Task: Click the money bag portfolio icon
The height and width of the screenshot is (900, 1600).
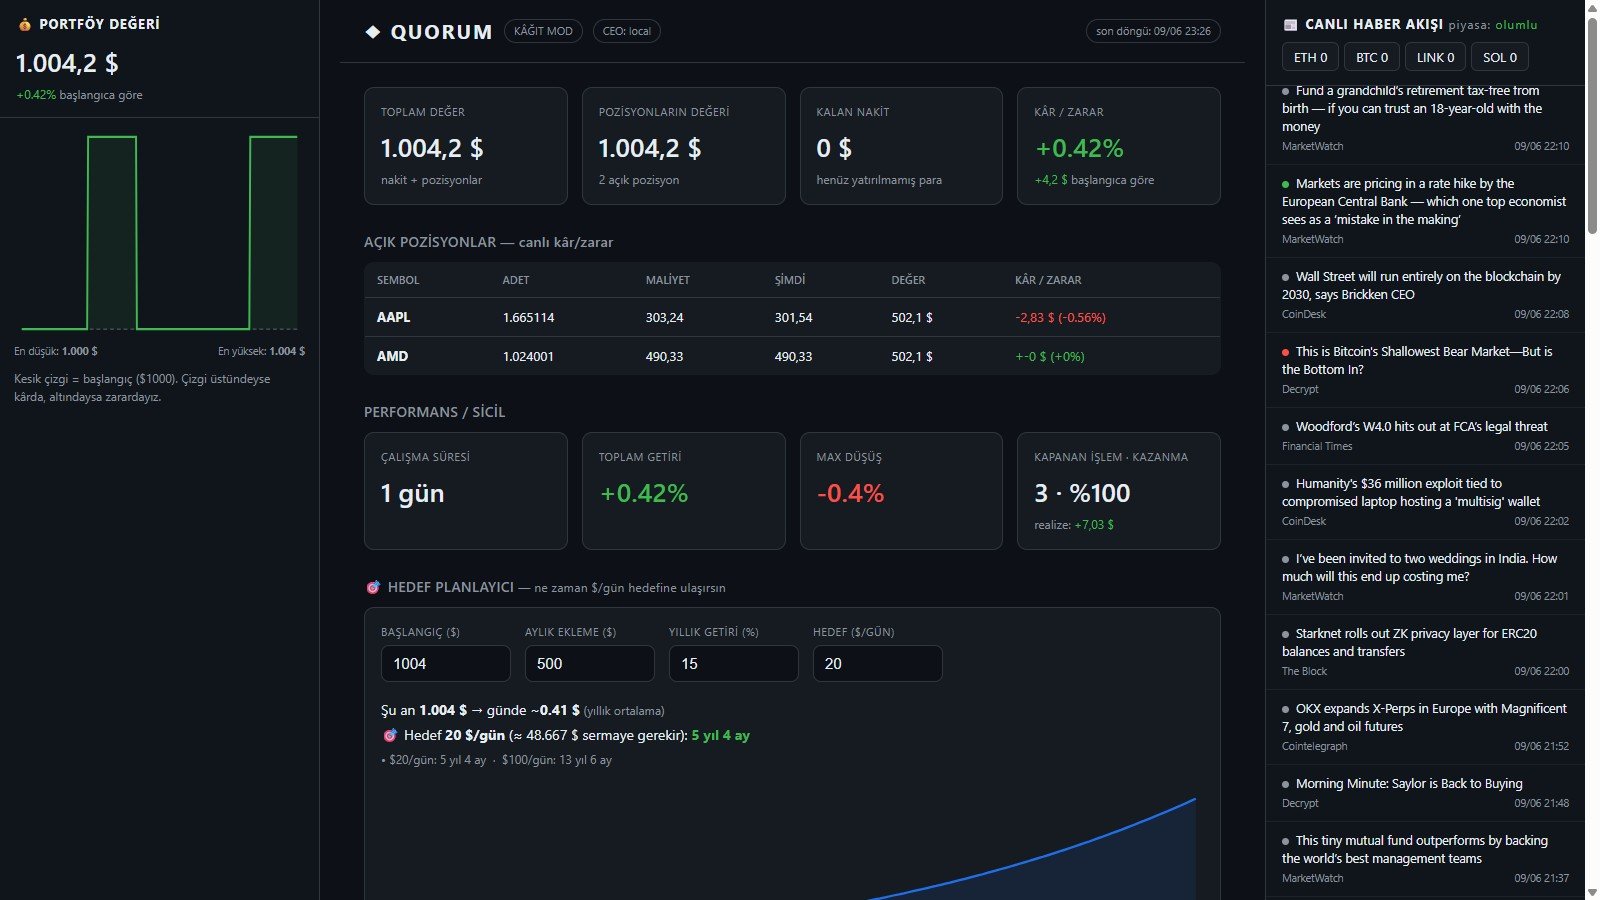Action: point(25,24)
